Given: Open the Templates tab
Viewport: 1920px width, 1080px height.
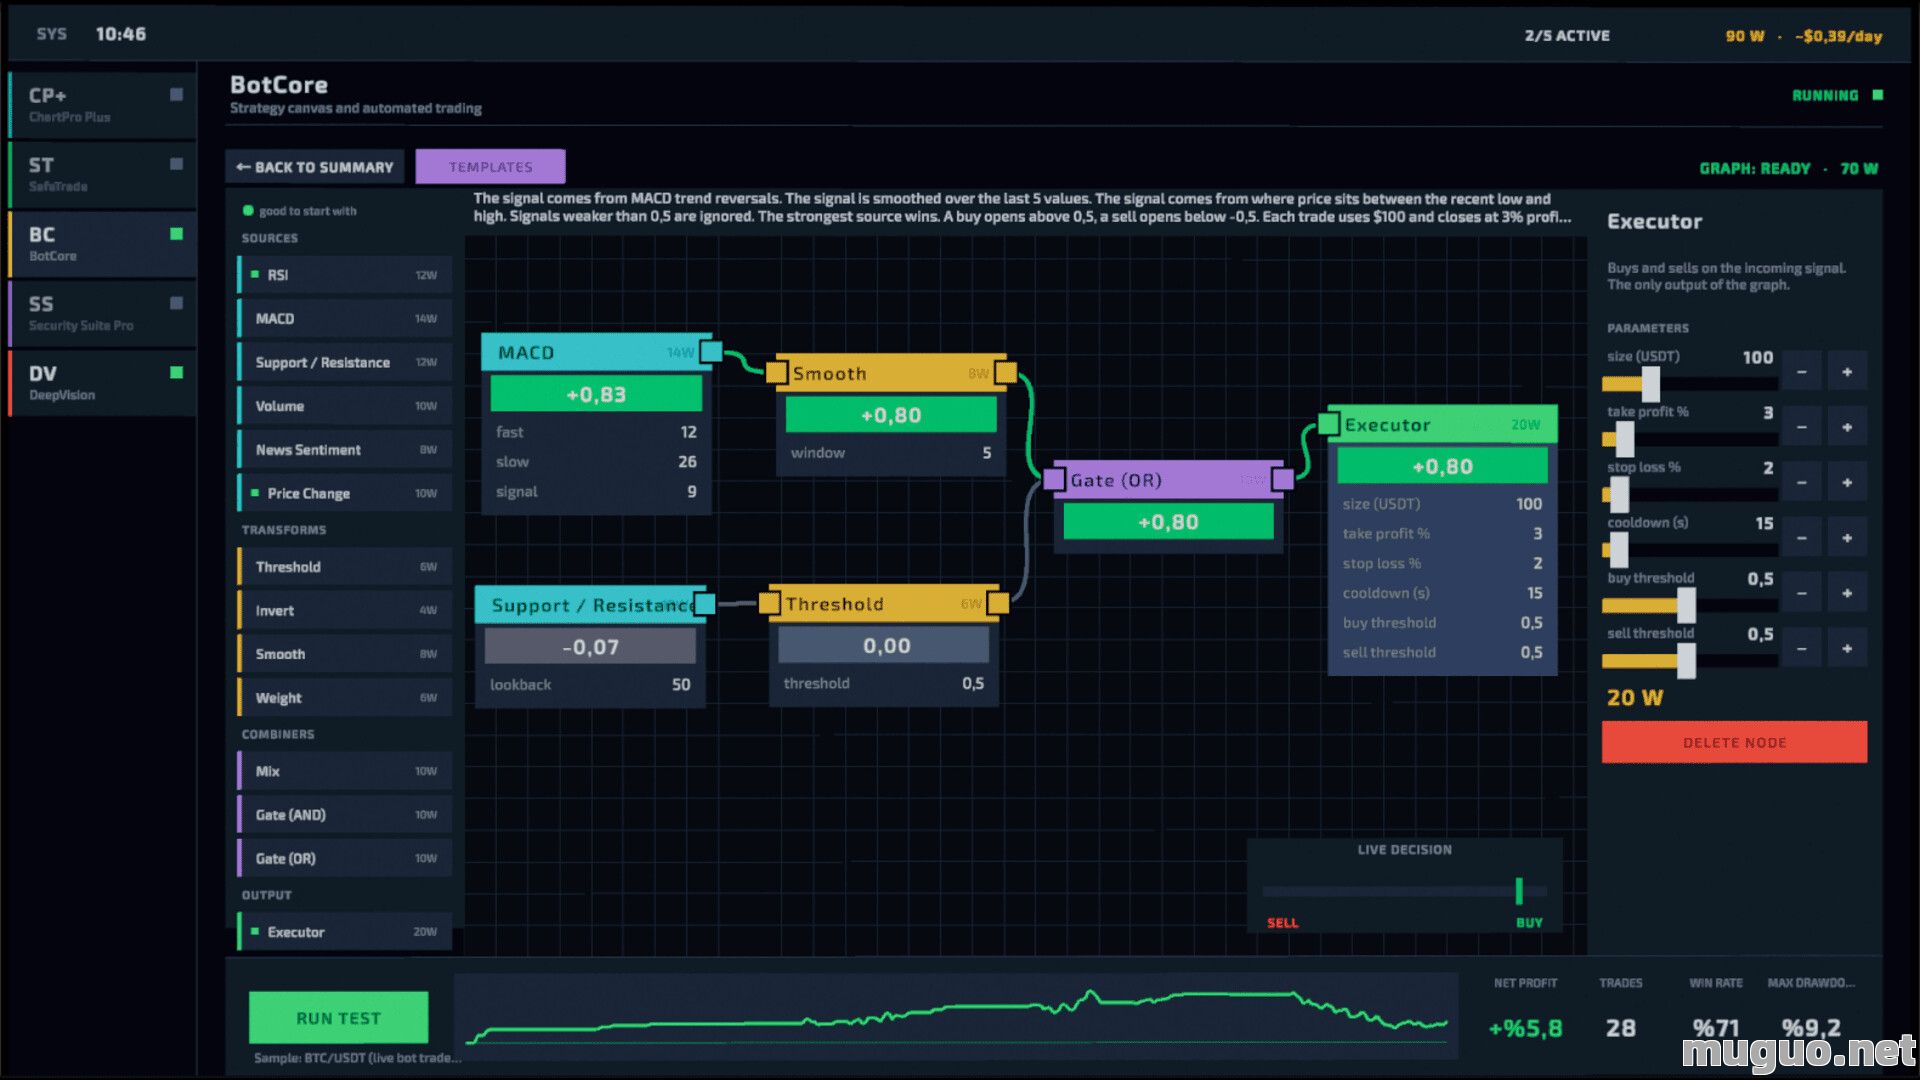Looking at the screenshot, I should click(x=490, y=167).
